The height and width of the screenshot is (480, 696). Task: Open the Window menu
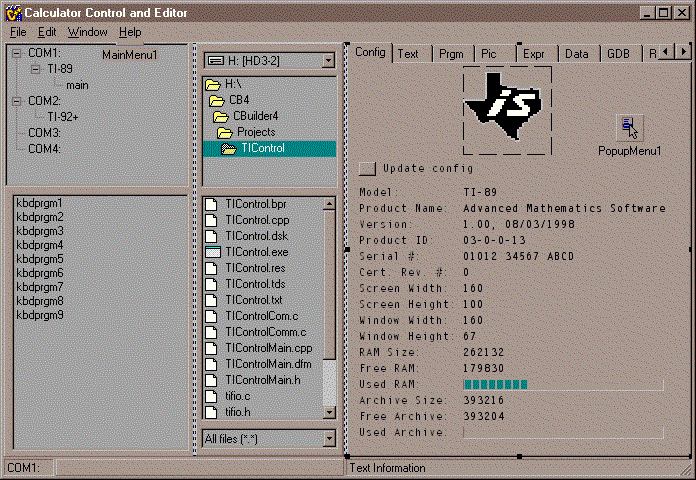tap(87, 32)
